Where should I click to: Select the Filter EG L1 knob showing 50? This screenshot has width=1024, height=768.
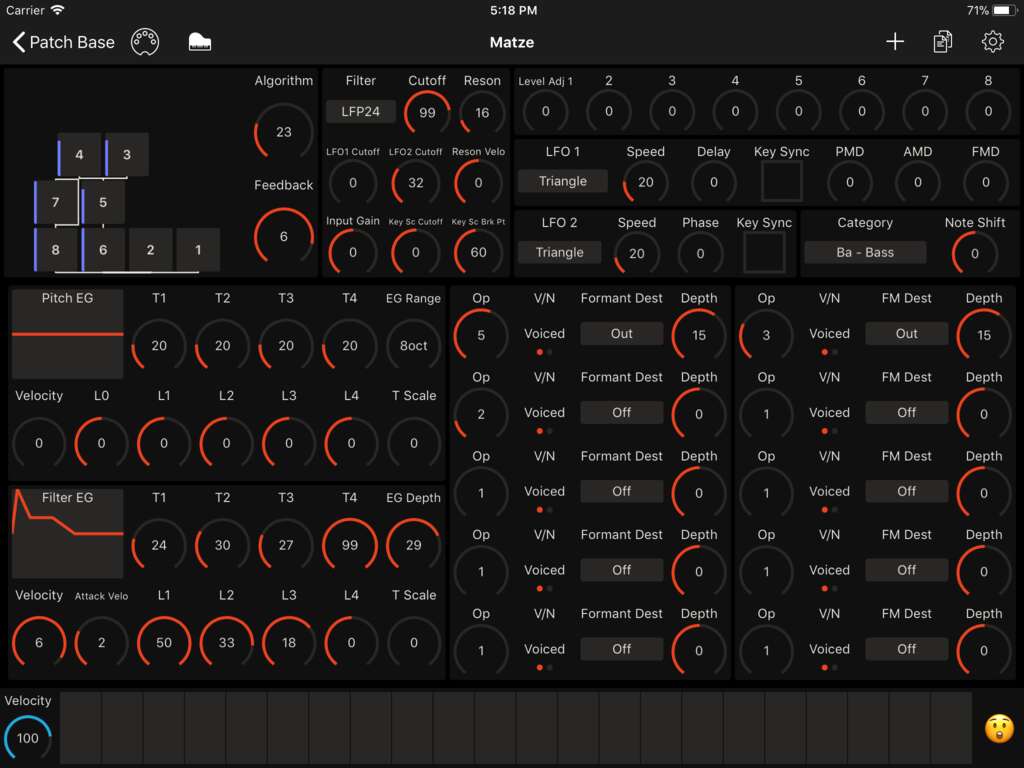click(164, 643)
